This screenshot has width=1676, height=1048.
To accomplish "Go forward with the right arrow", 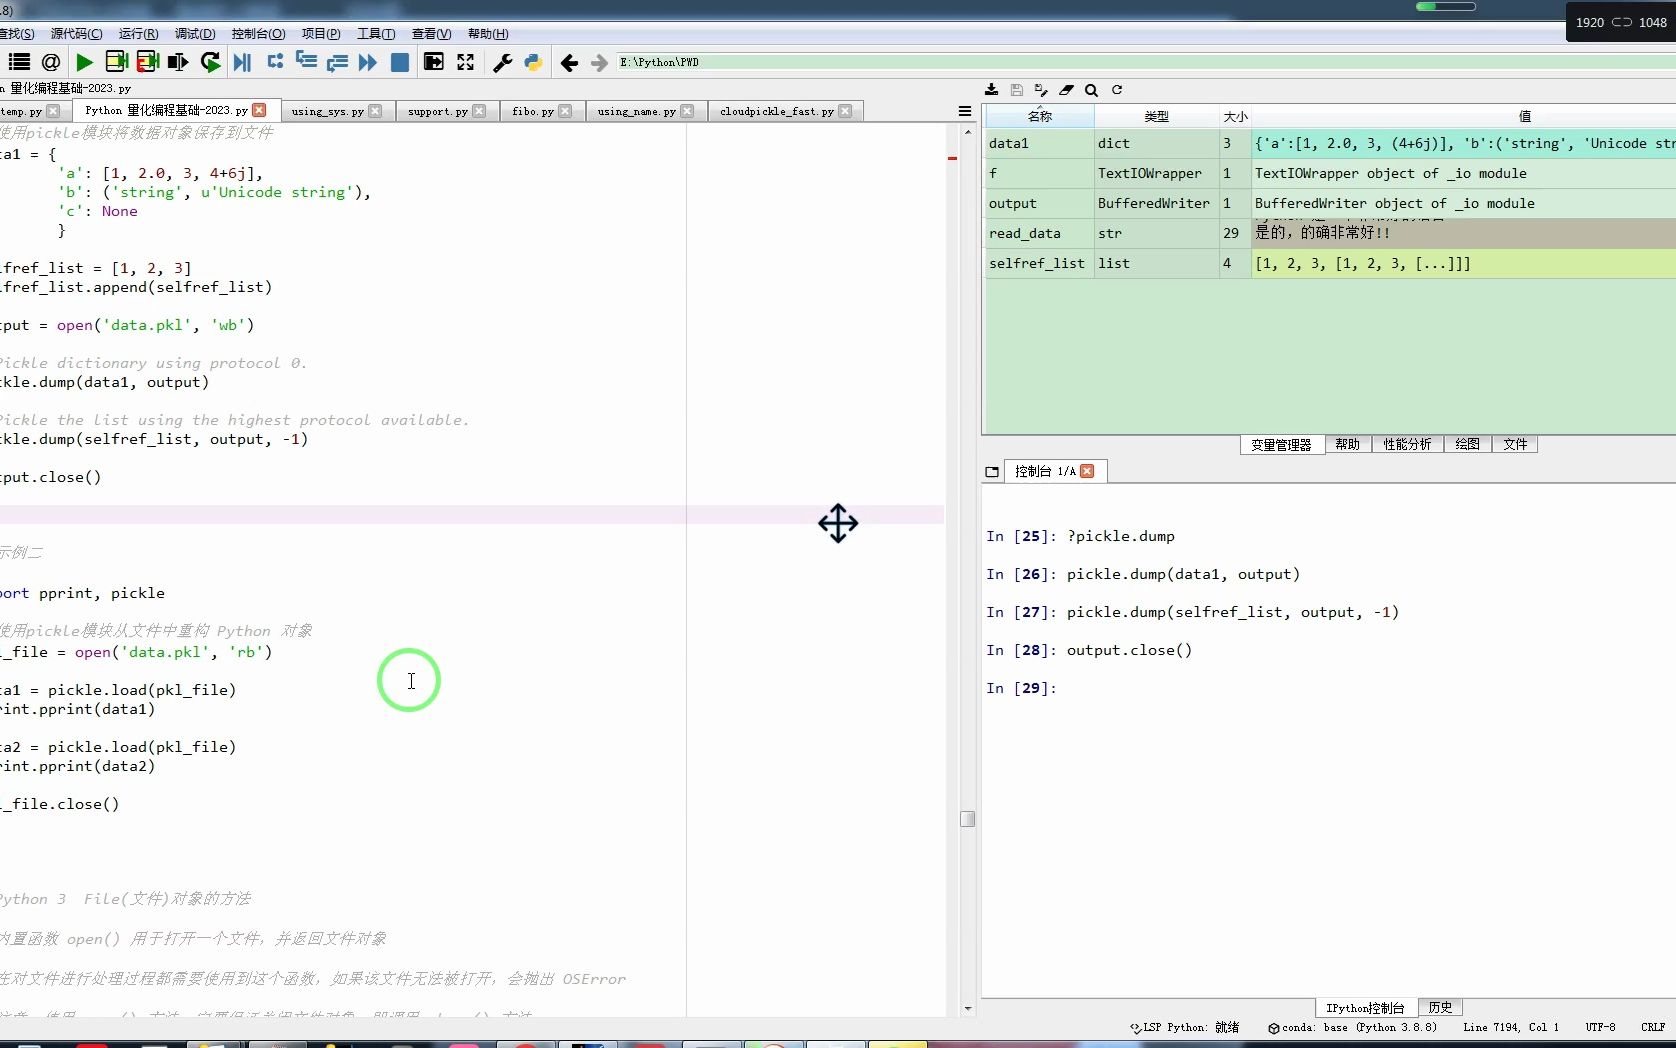I will click(x=599, y=63).
